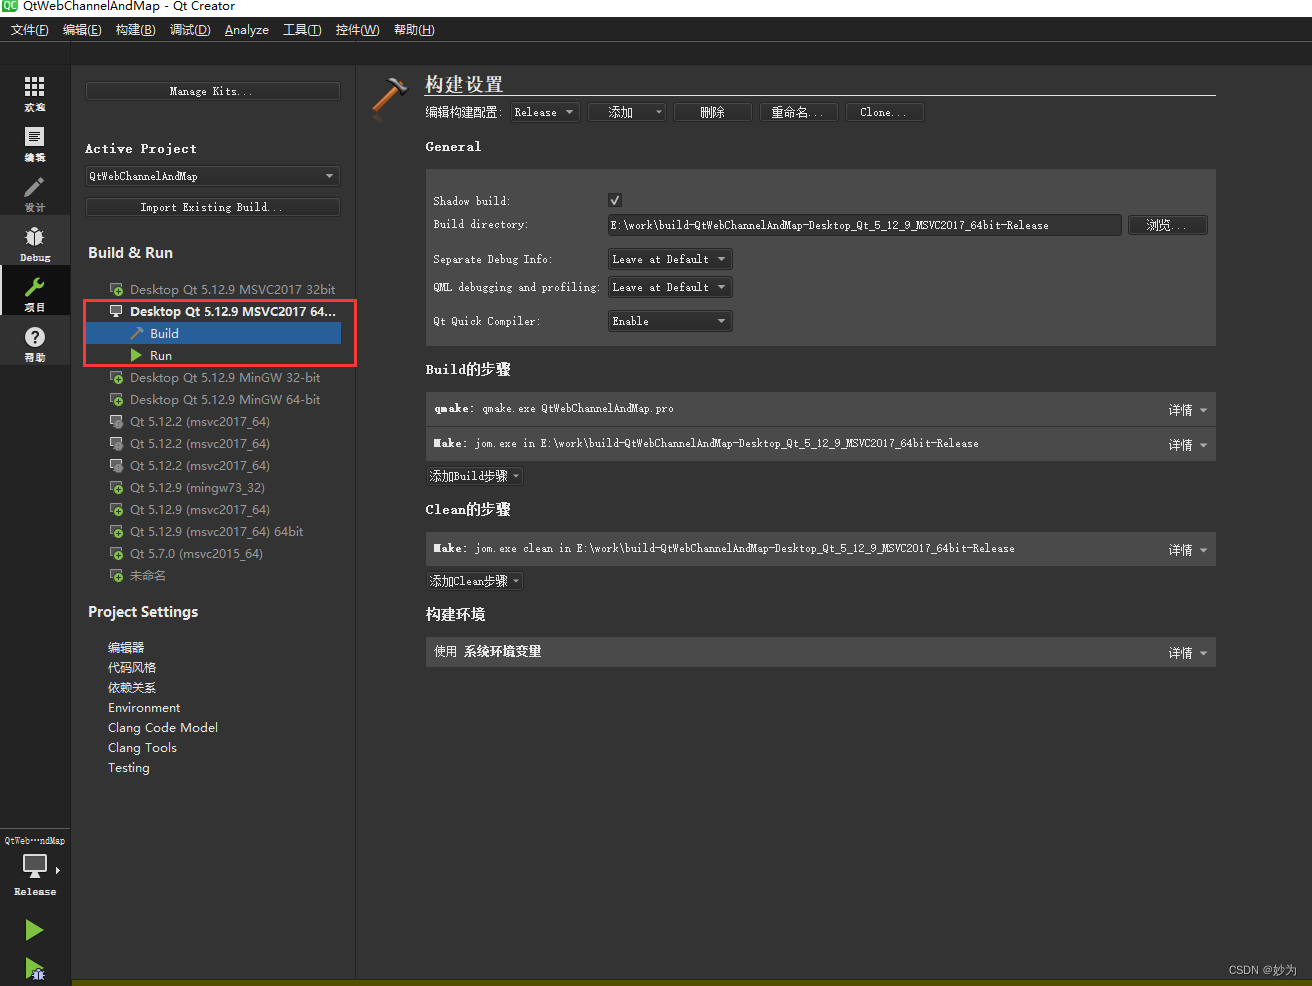Click icon next to 未命名 kit
1312x986 pixels.
(x=116, y=576)
